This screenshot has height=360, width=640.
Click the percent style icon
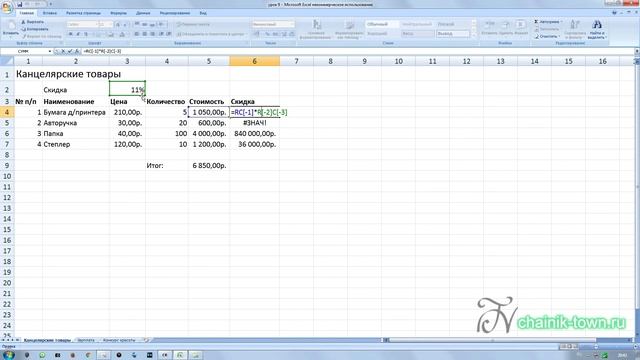point(267,34)
